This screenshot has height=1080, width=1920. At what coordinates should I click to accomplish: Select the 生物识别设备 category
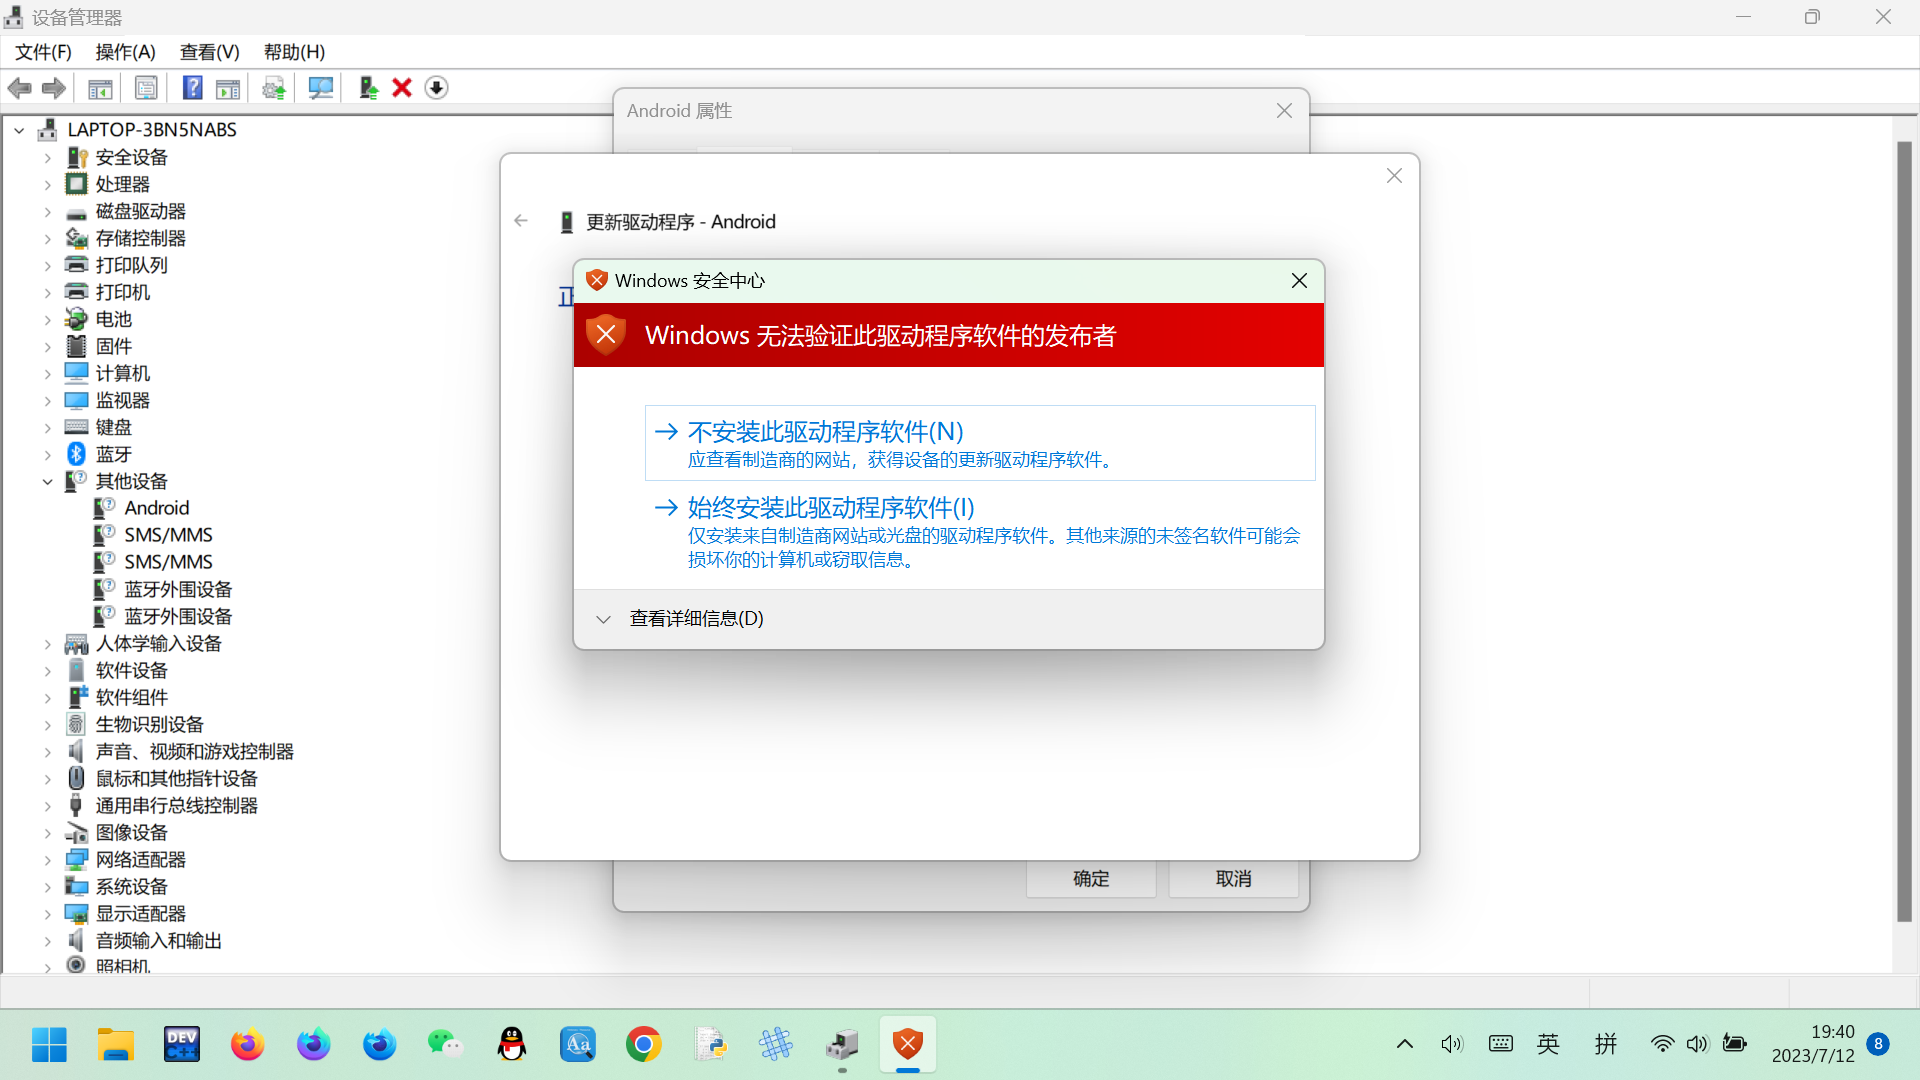coord(149,725)
